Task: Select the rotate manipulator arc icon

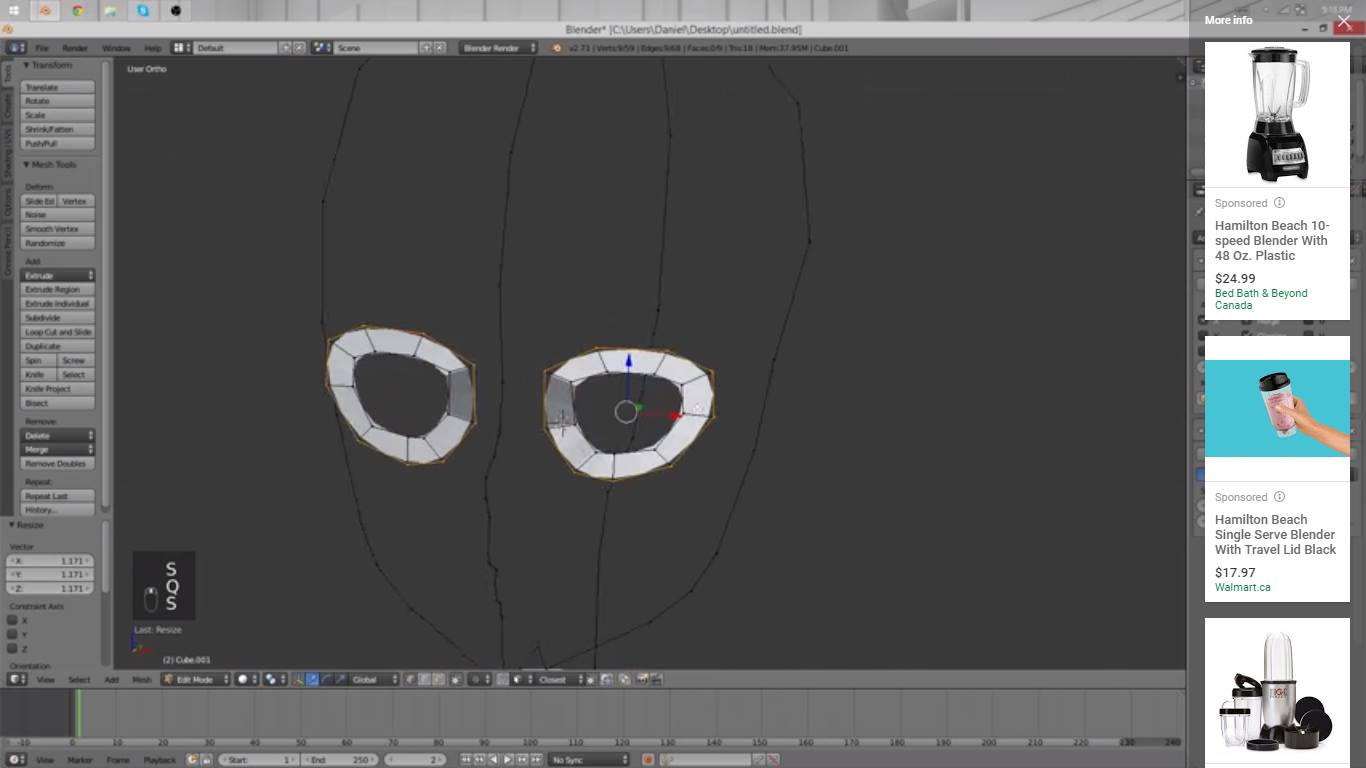Action: tap(327, 680)
